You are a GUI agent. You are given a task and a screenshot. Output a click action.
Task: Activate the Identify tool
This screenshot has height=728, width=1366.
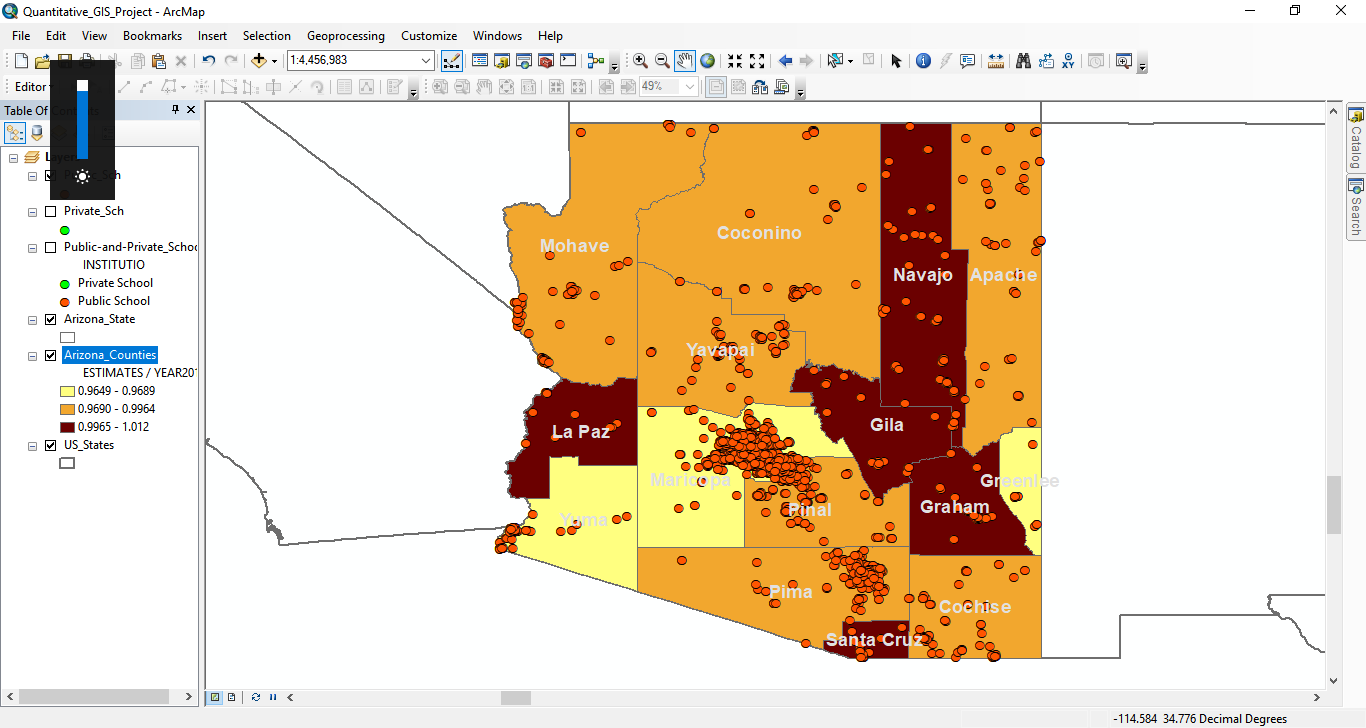pos(923,60)
